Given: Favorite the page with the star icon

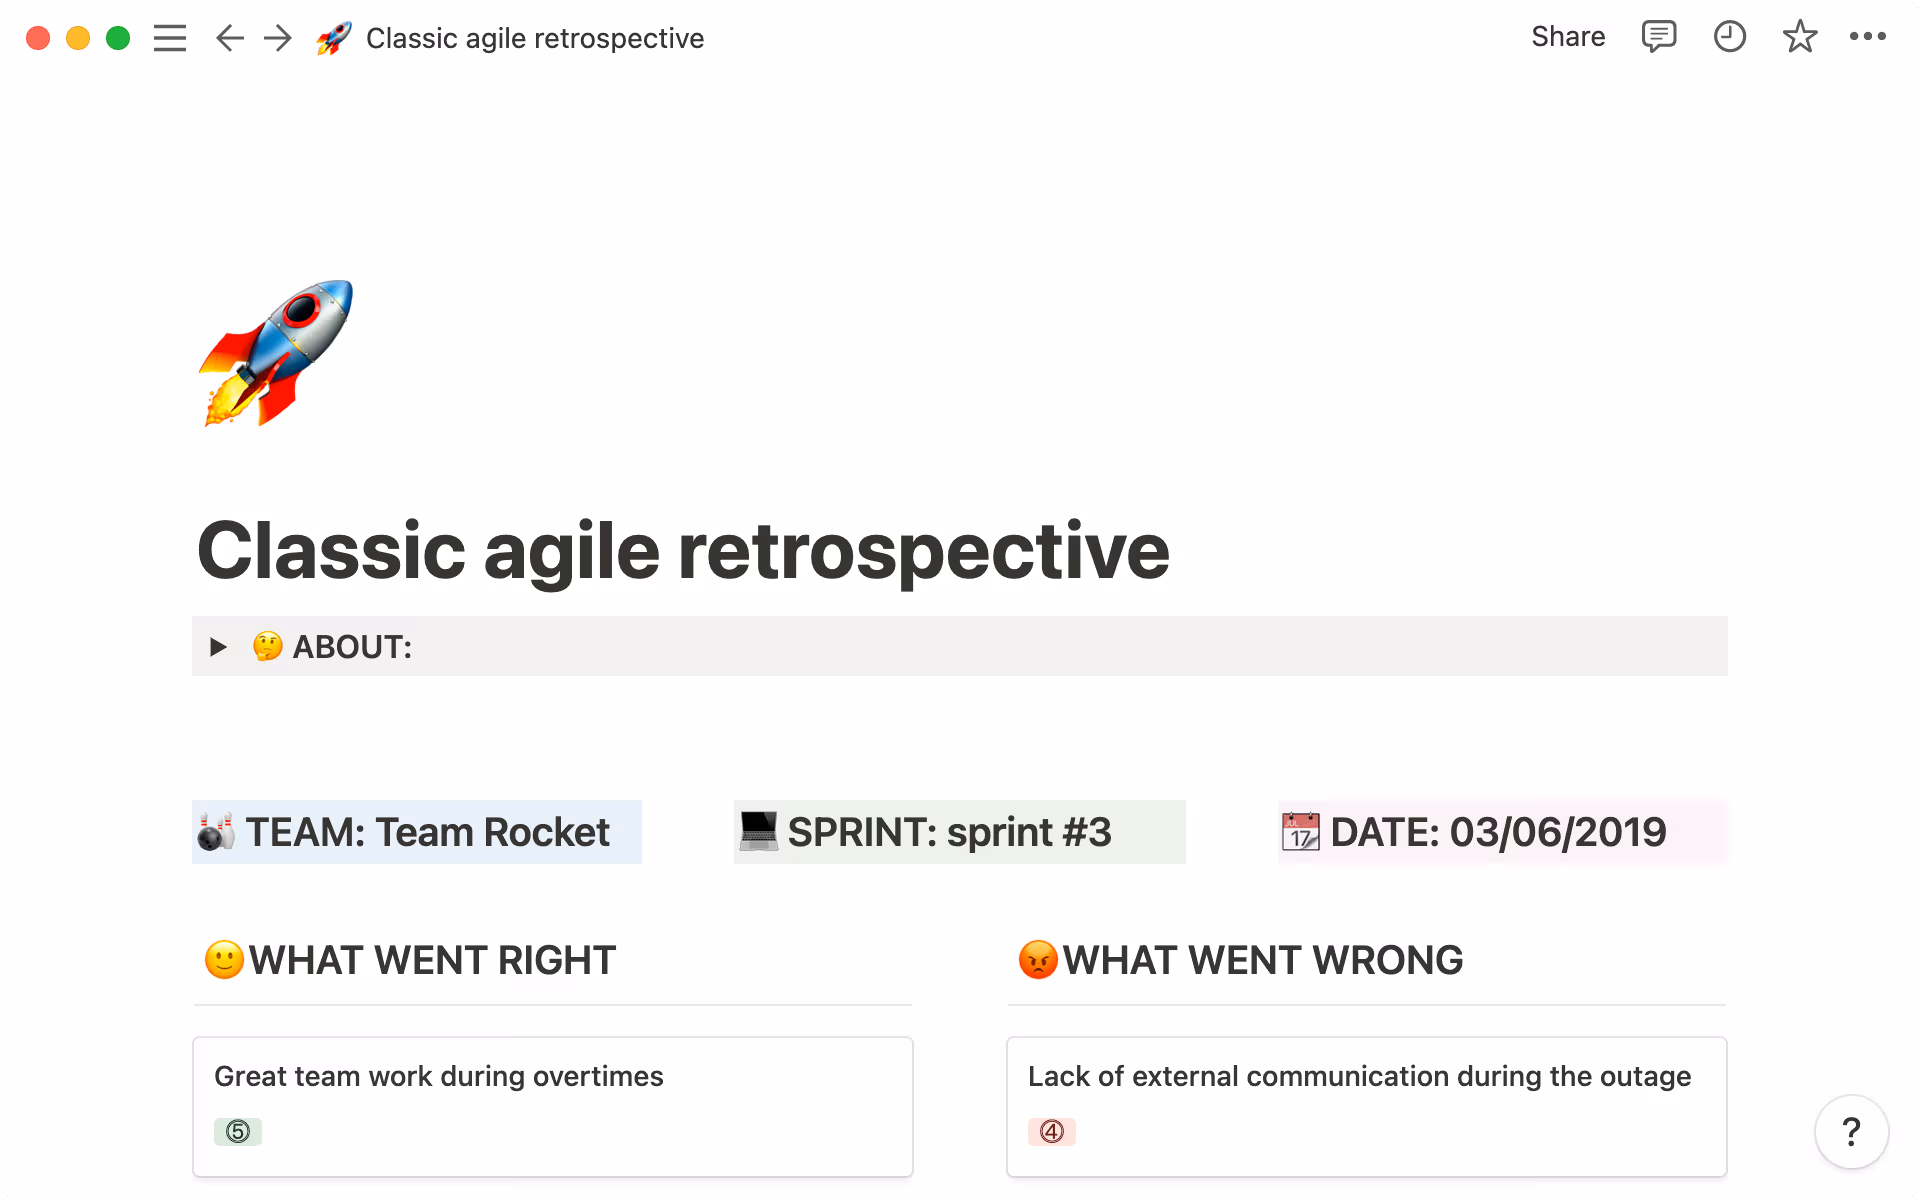Looking at the screenshot, I should click(1799, 37).
